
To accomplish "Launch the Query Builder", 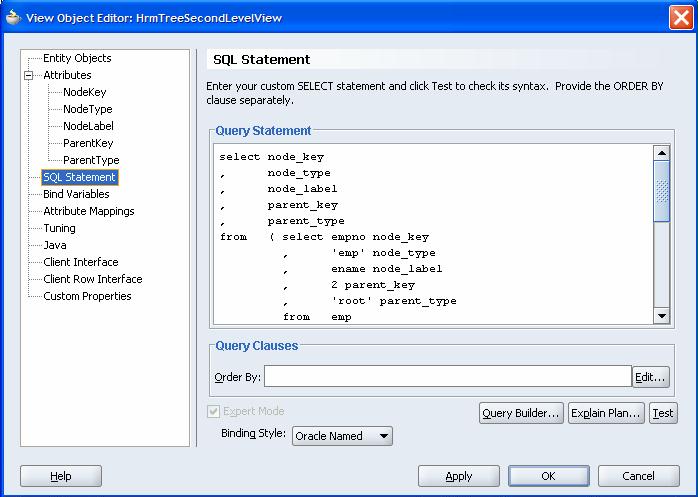I will pos(521,413).
